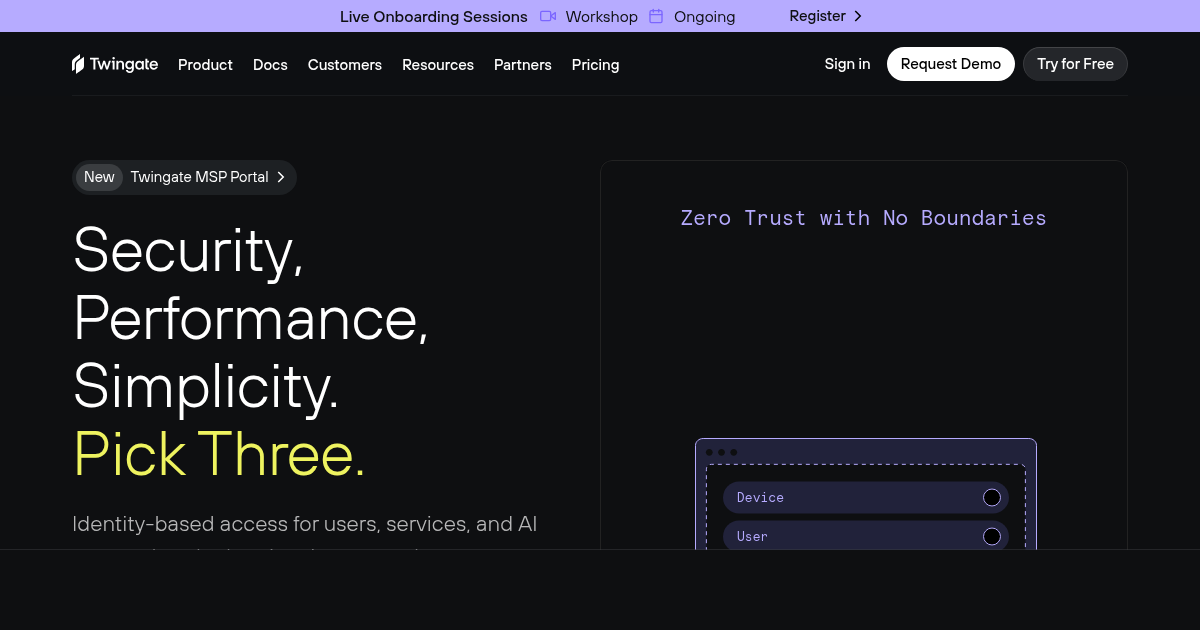The width and height of the screenshot is (1200, 630).
Task: Click the New badge
Action: (x=99, y=177)
